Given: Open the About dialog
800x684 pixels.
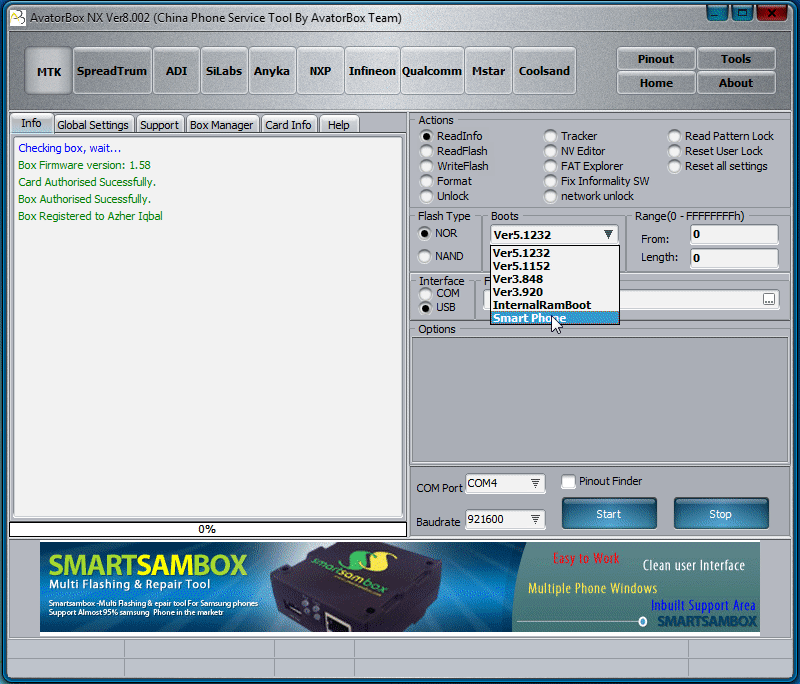Looking at the screenshot, I should [736, 83].
